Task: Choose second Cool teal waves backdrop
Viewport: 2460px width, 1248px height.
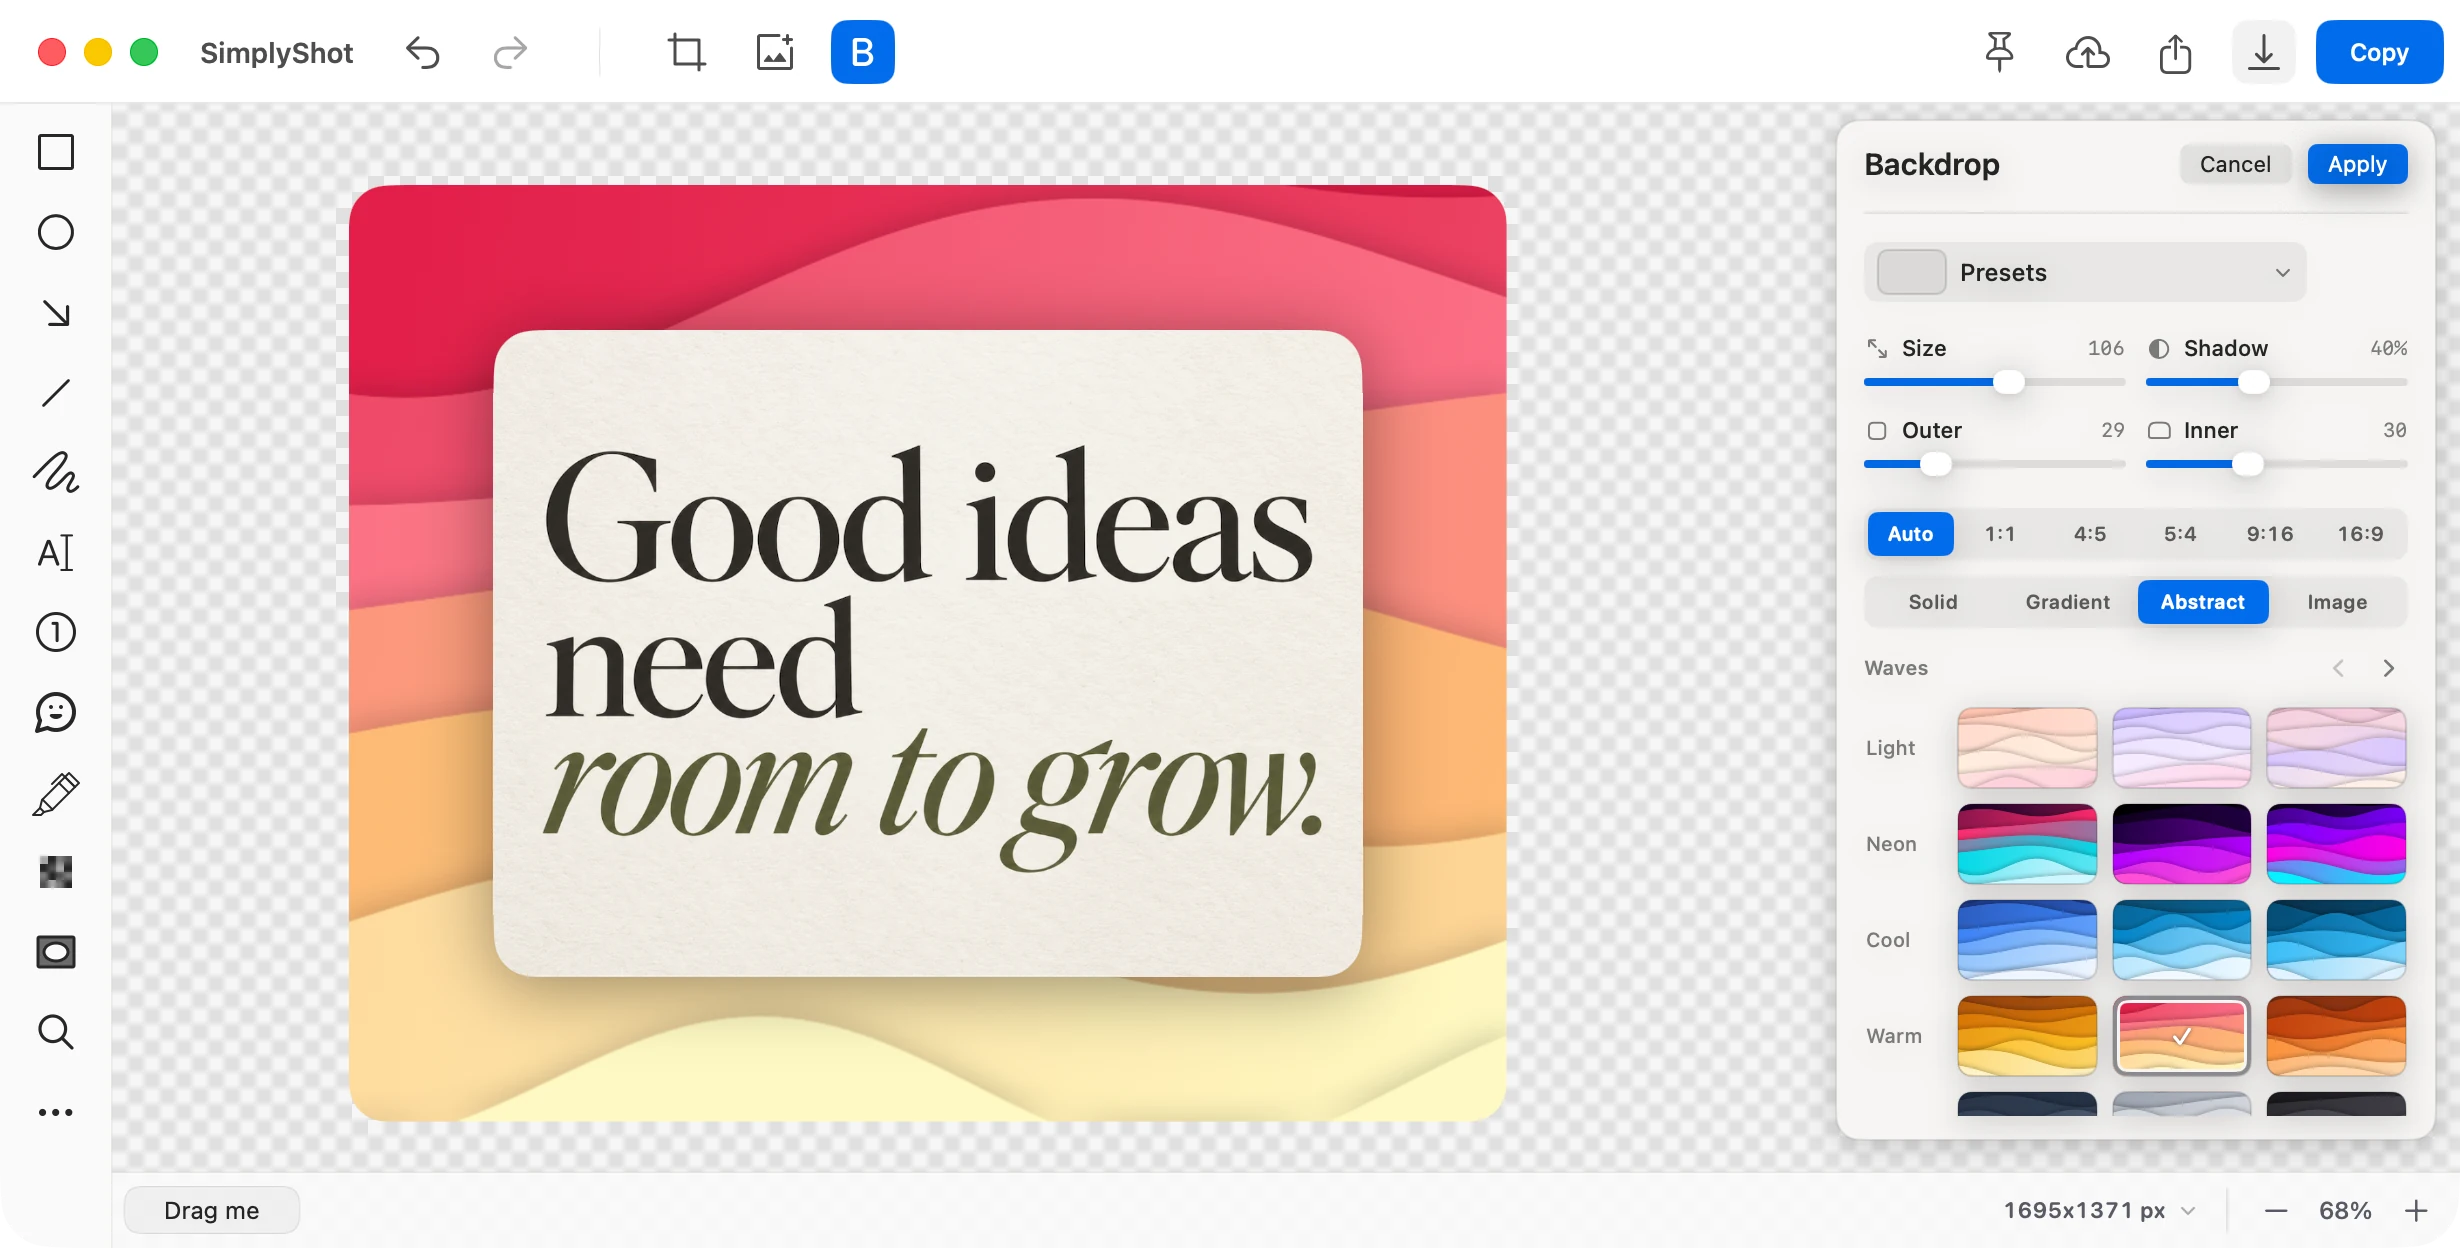Action: (x=2182, y=940)
